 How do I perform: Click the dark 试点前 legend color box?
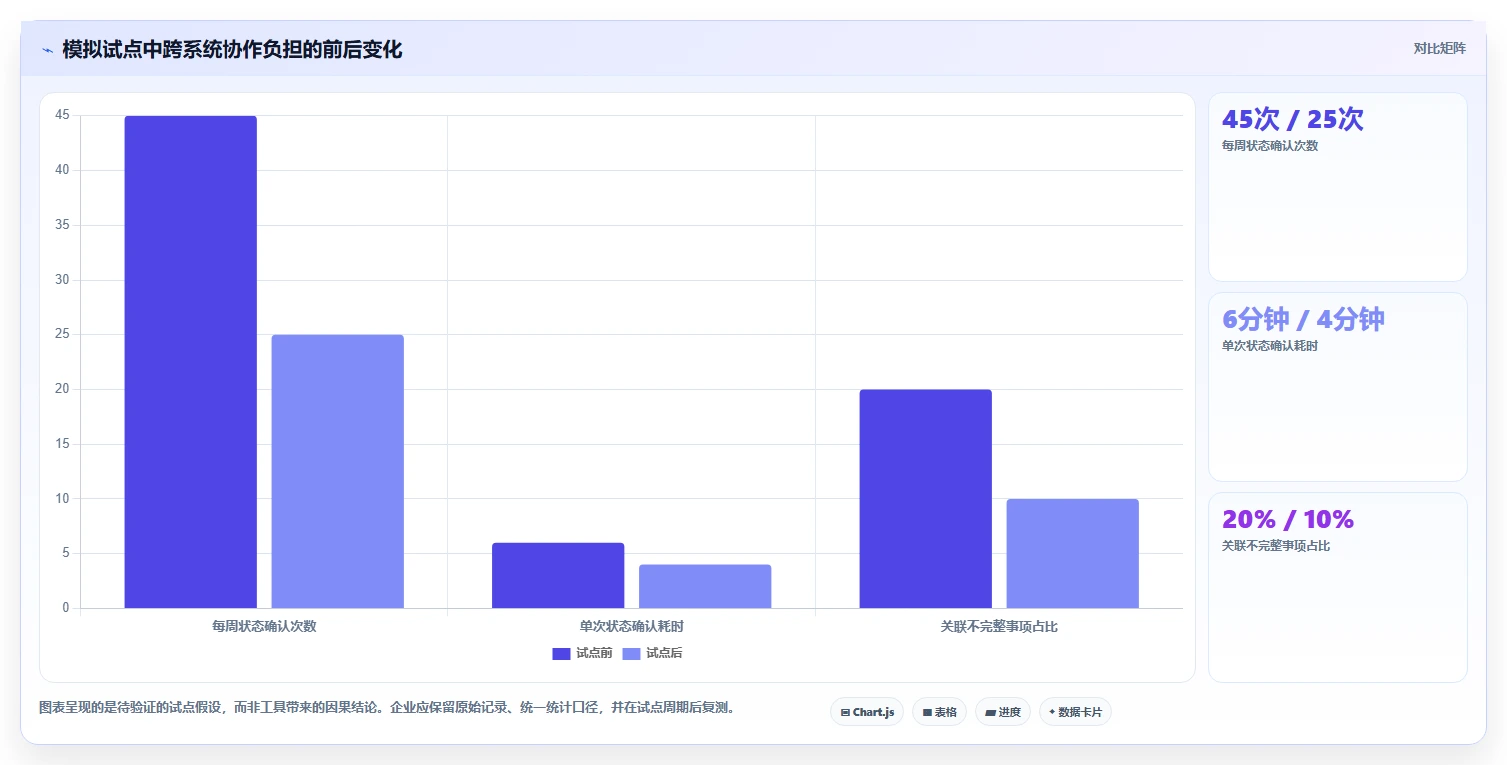[561, 654]
